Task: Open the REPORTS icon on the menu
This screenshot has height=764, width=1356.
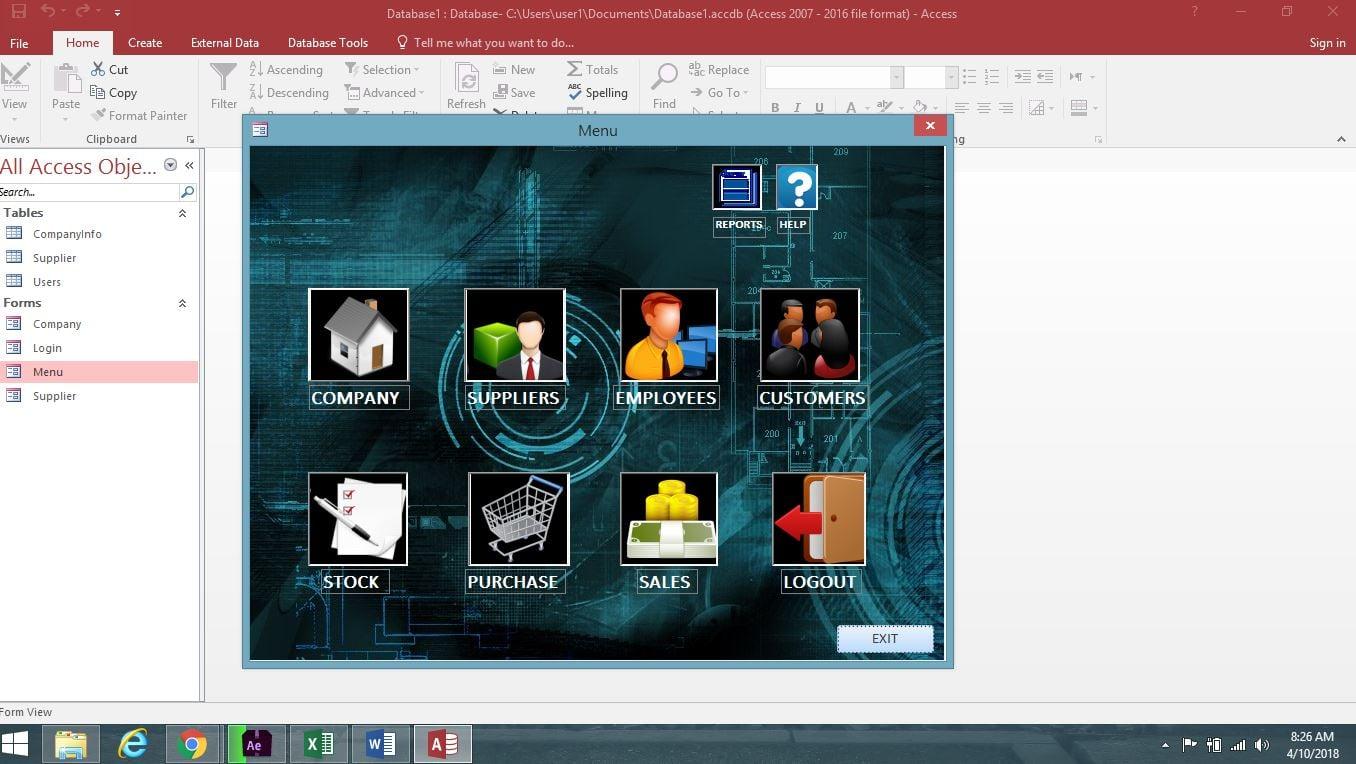Action: point(737,186)
